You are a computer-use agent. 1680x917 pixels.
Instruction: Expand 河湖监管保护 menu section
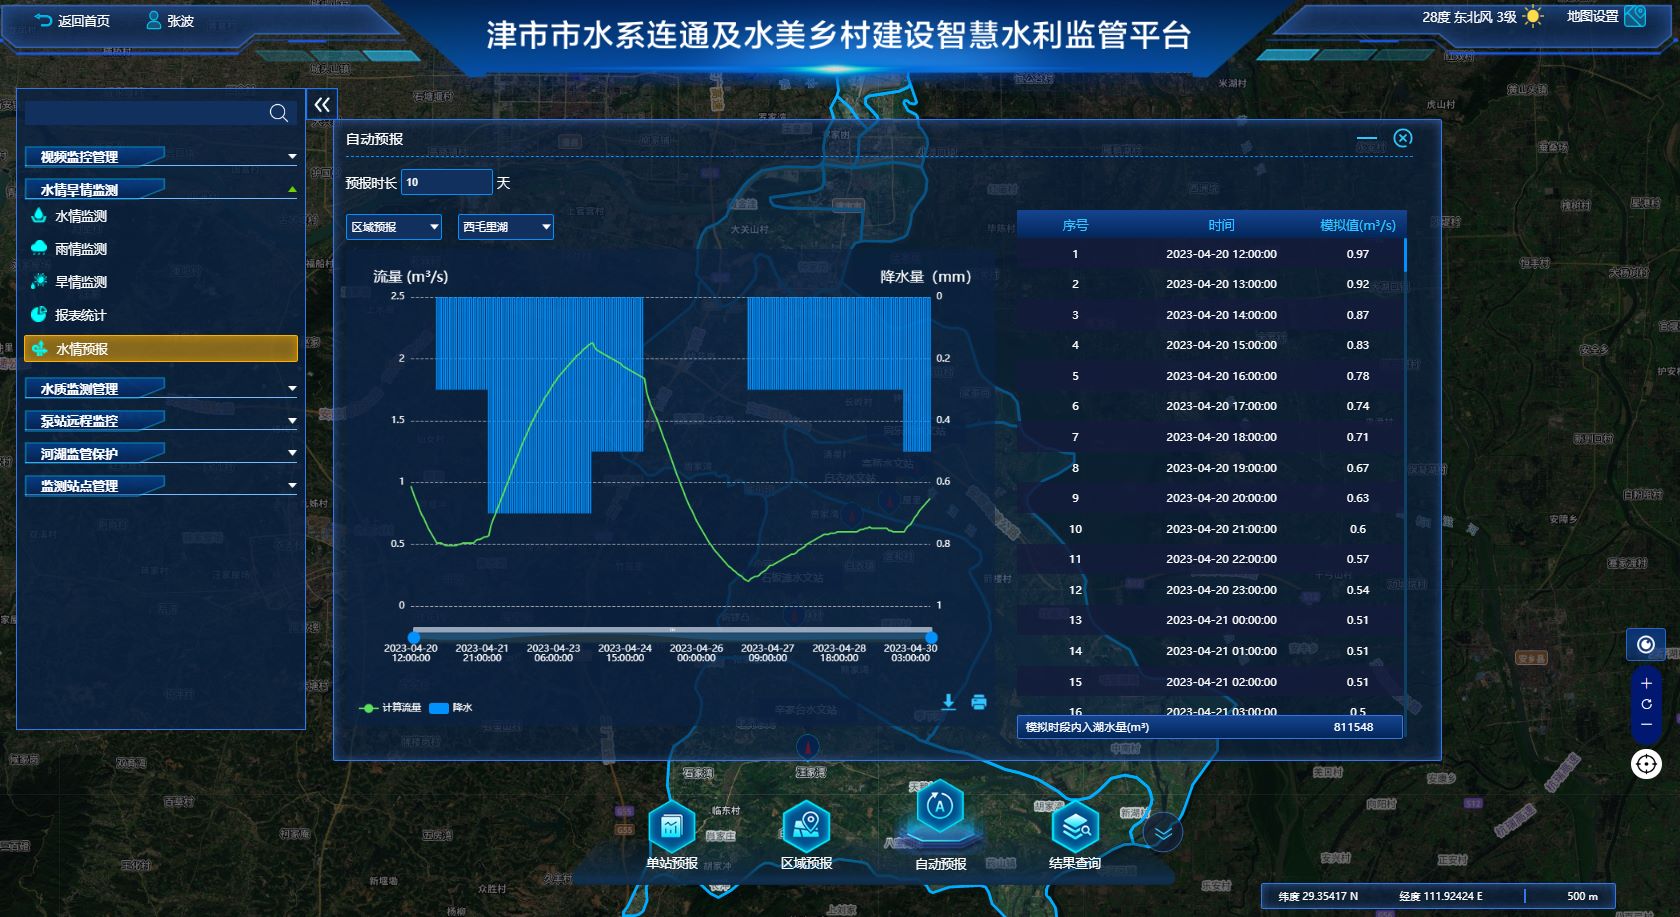point(161,453)
